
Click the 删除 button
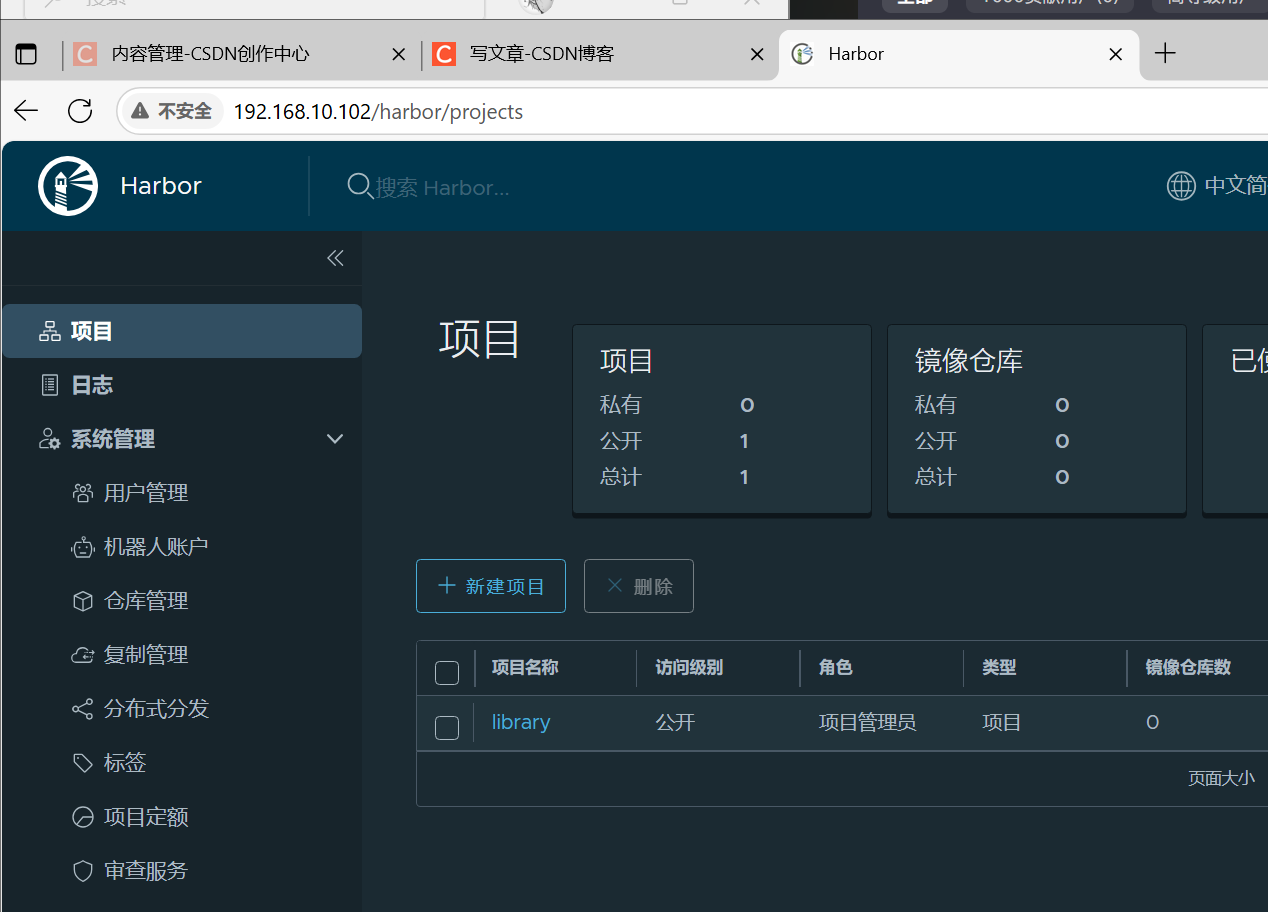pyautogui.click(x=639, y=586)
